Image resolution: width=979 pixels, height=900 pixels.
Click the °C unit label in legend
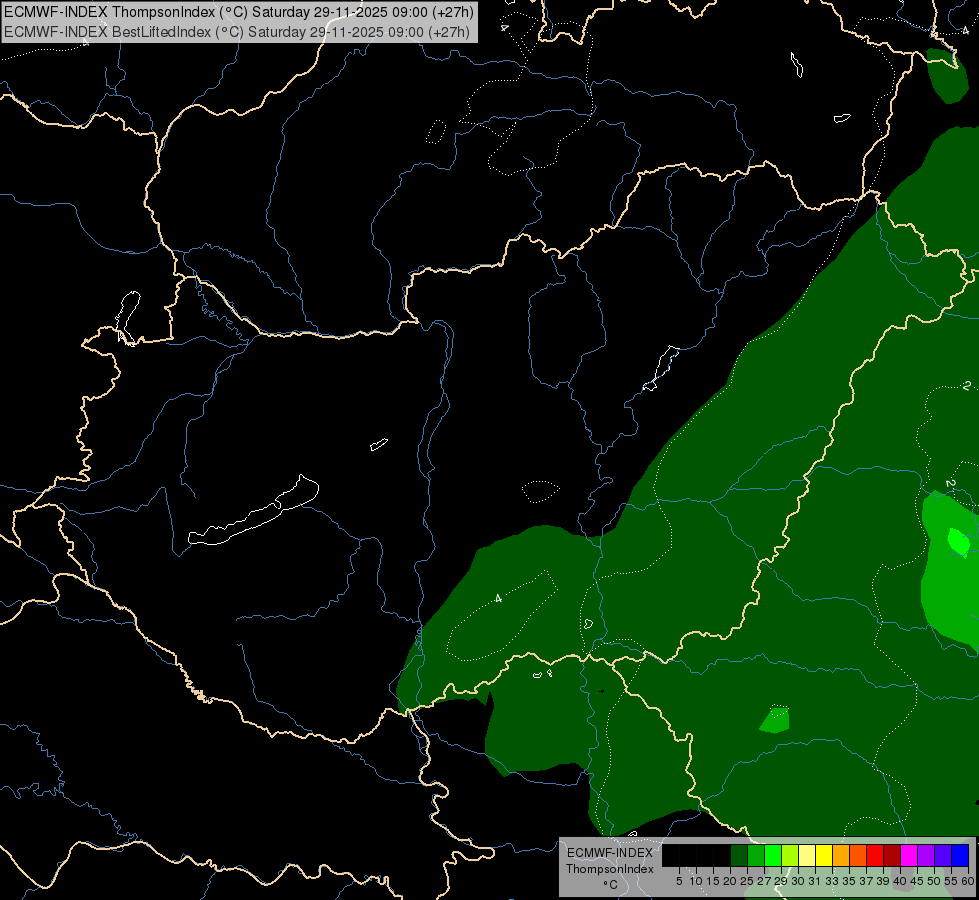pyautogui.click(x=611, y=885)
